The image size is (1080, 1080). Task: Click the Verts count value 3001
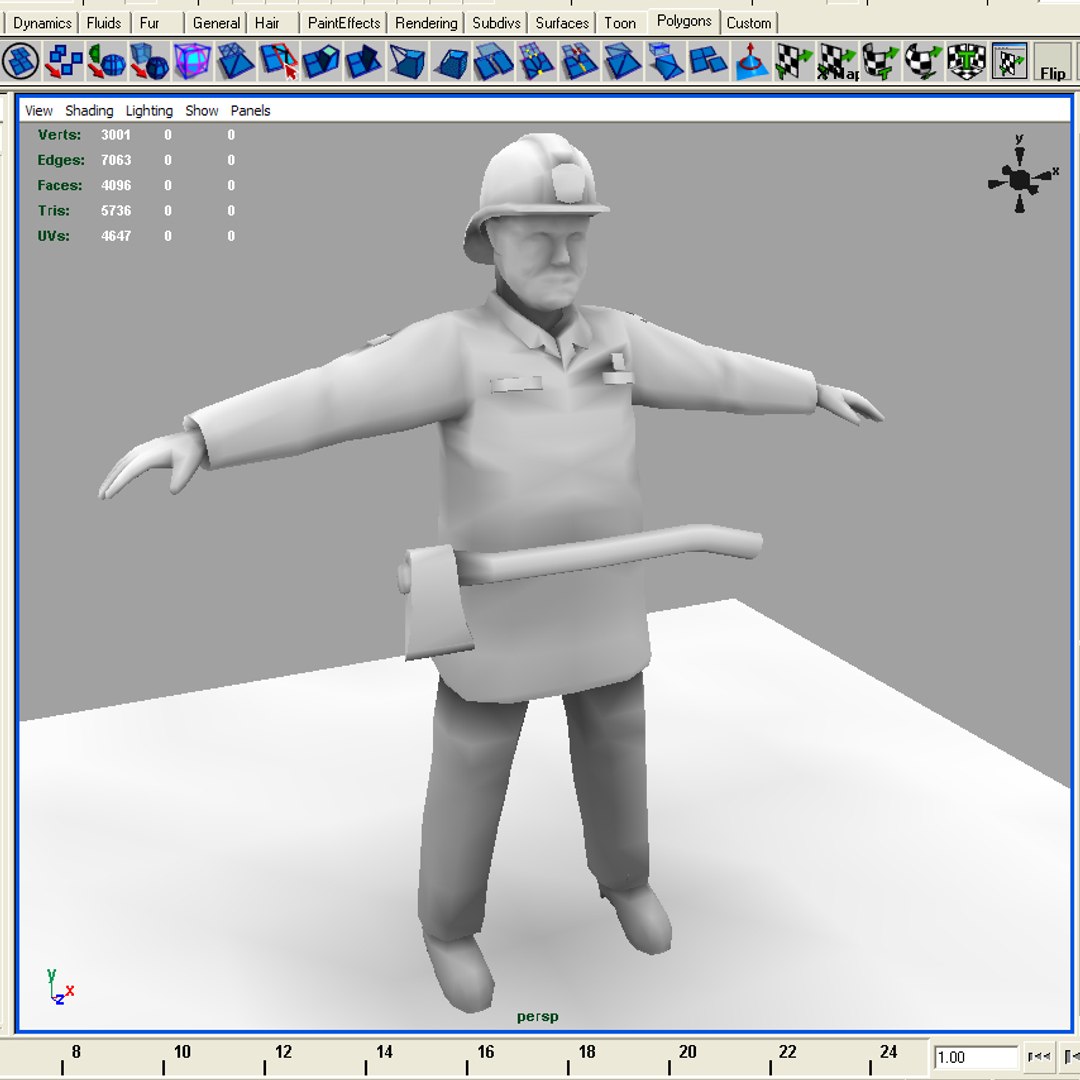[x=116, y=134]
